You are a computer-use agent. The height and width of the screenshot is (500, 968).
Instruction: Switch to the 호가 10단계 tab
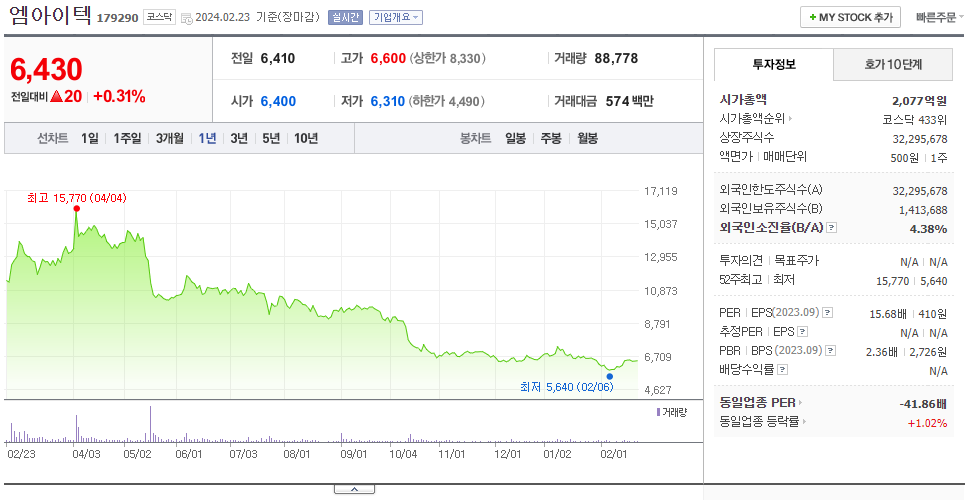tap(893, 64)
